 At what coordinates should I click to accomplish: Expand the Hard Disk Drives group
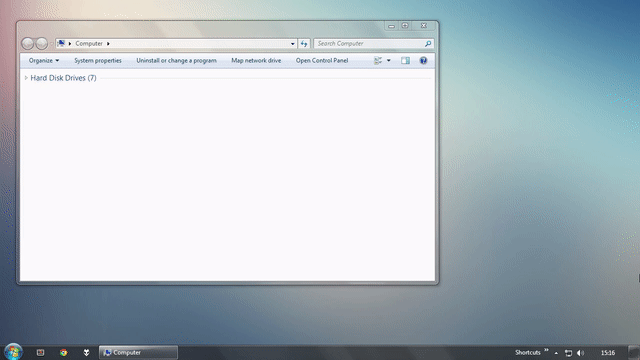click(26, 78)
